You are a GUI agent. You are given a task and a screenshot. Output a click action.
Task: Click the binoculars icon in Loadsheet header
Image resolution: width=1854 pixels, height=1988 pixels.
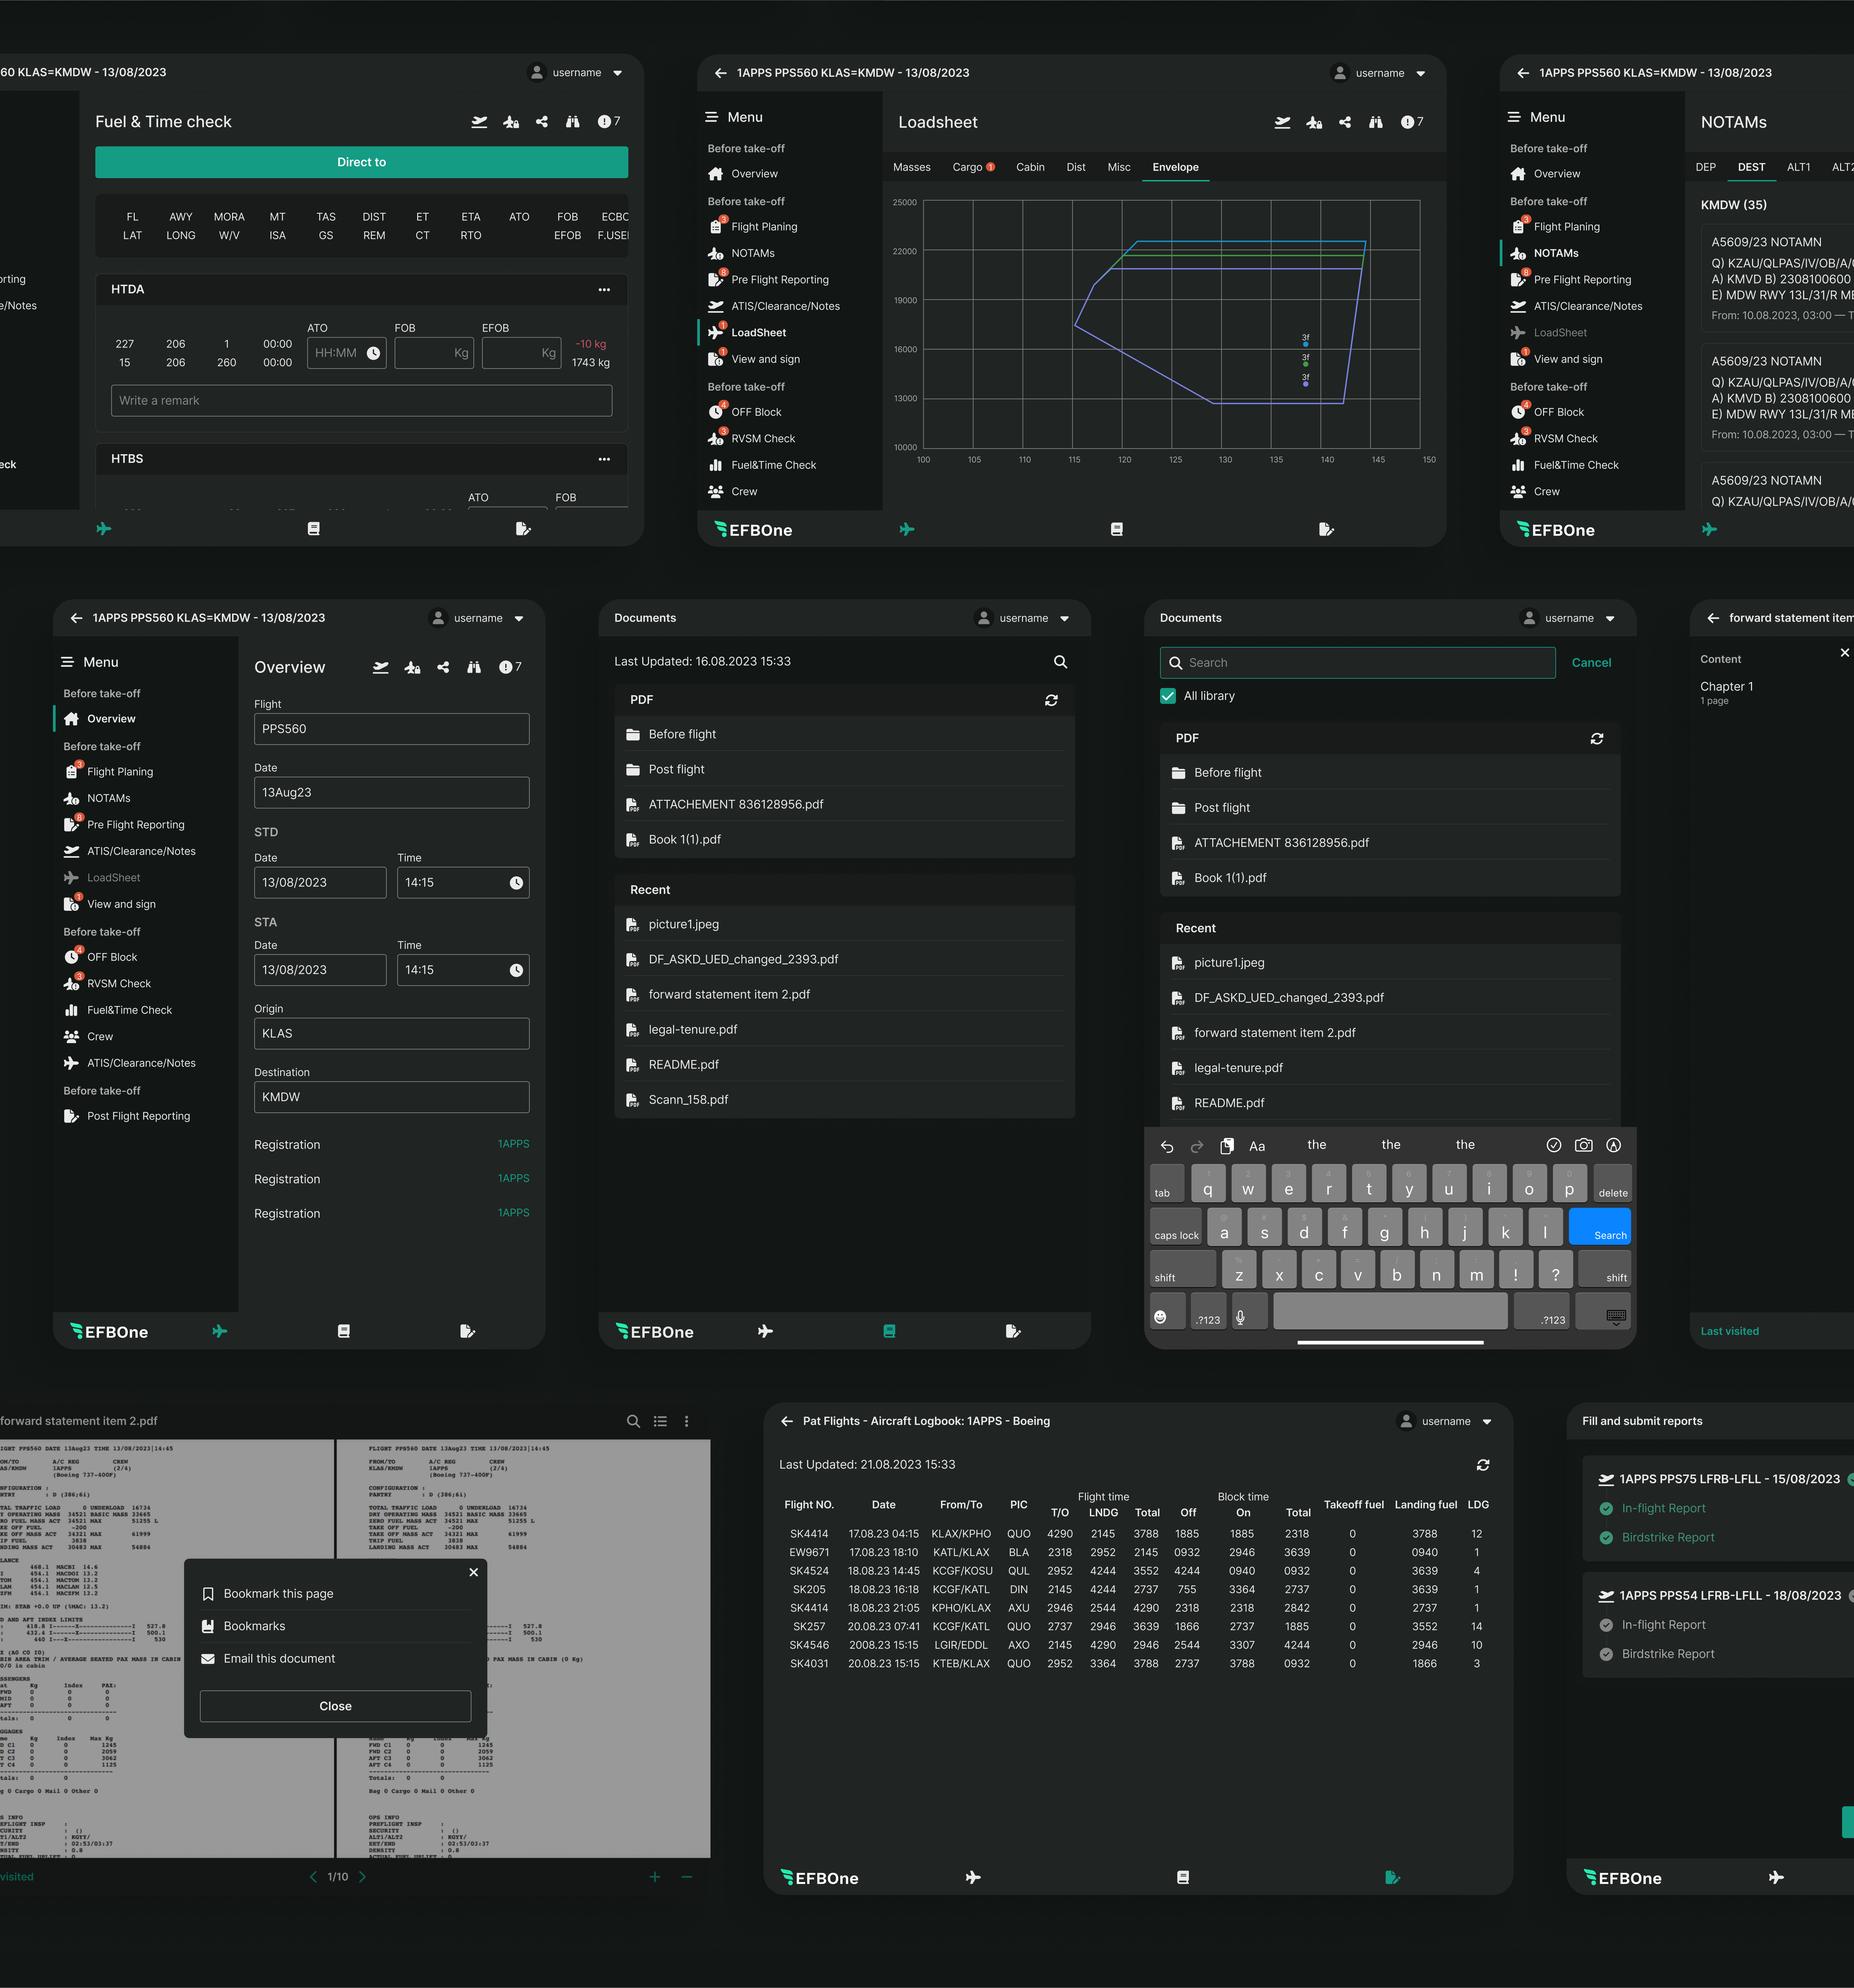1376,122
